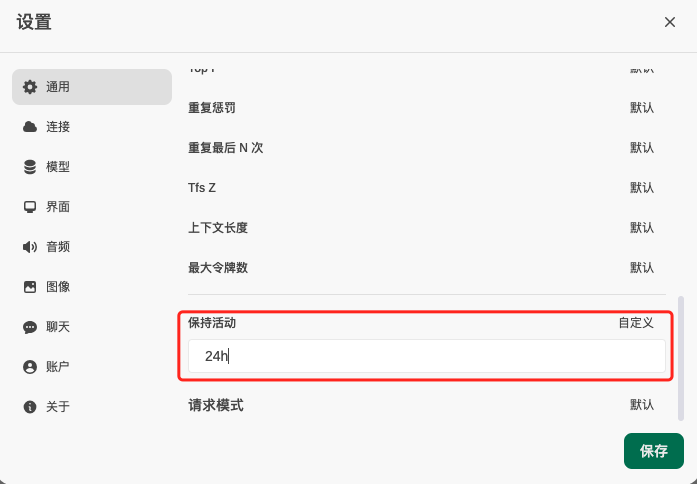697x484 pixels.
Task: Toggle 重复最后 N 次 default value
Action: (x=641, y=148)
